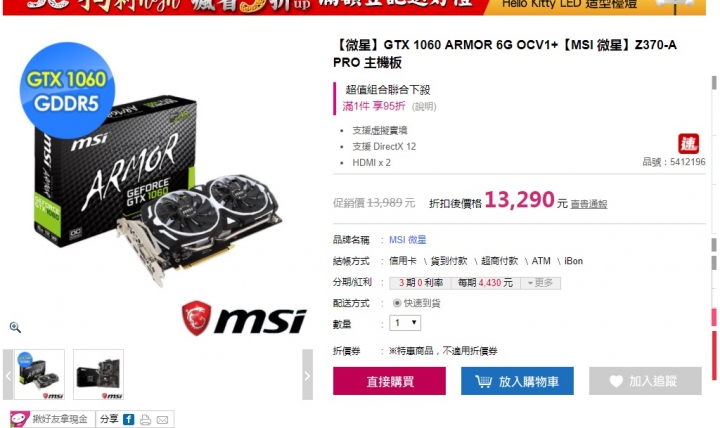Click the 加入追蹤 wishlist button
This screenshot has height=428, width=720.
pos(645,381)
